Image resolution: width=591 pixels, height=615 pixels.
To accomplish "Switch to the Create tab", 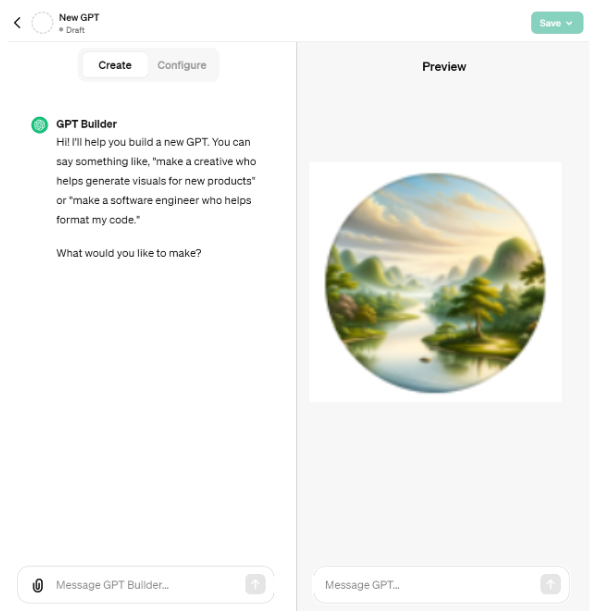I will (115, 65).
